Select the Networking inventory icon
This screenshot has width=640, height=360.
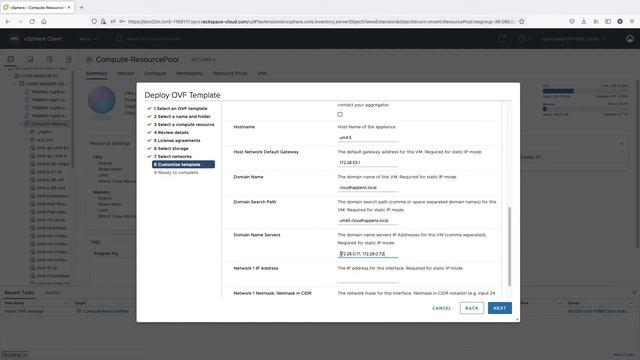pyautogui.click(x=68, y=59)
